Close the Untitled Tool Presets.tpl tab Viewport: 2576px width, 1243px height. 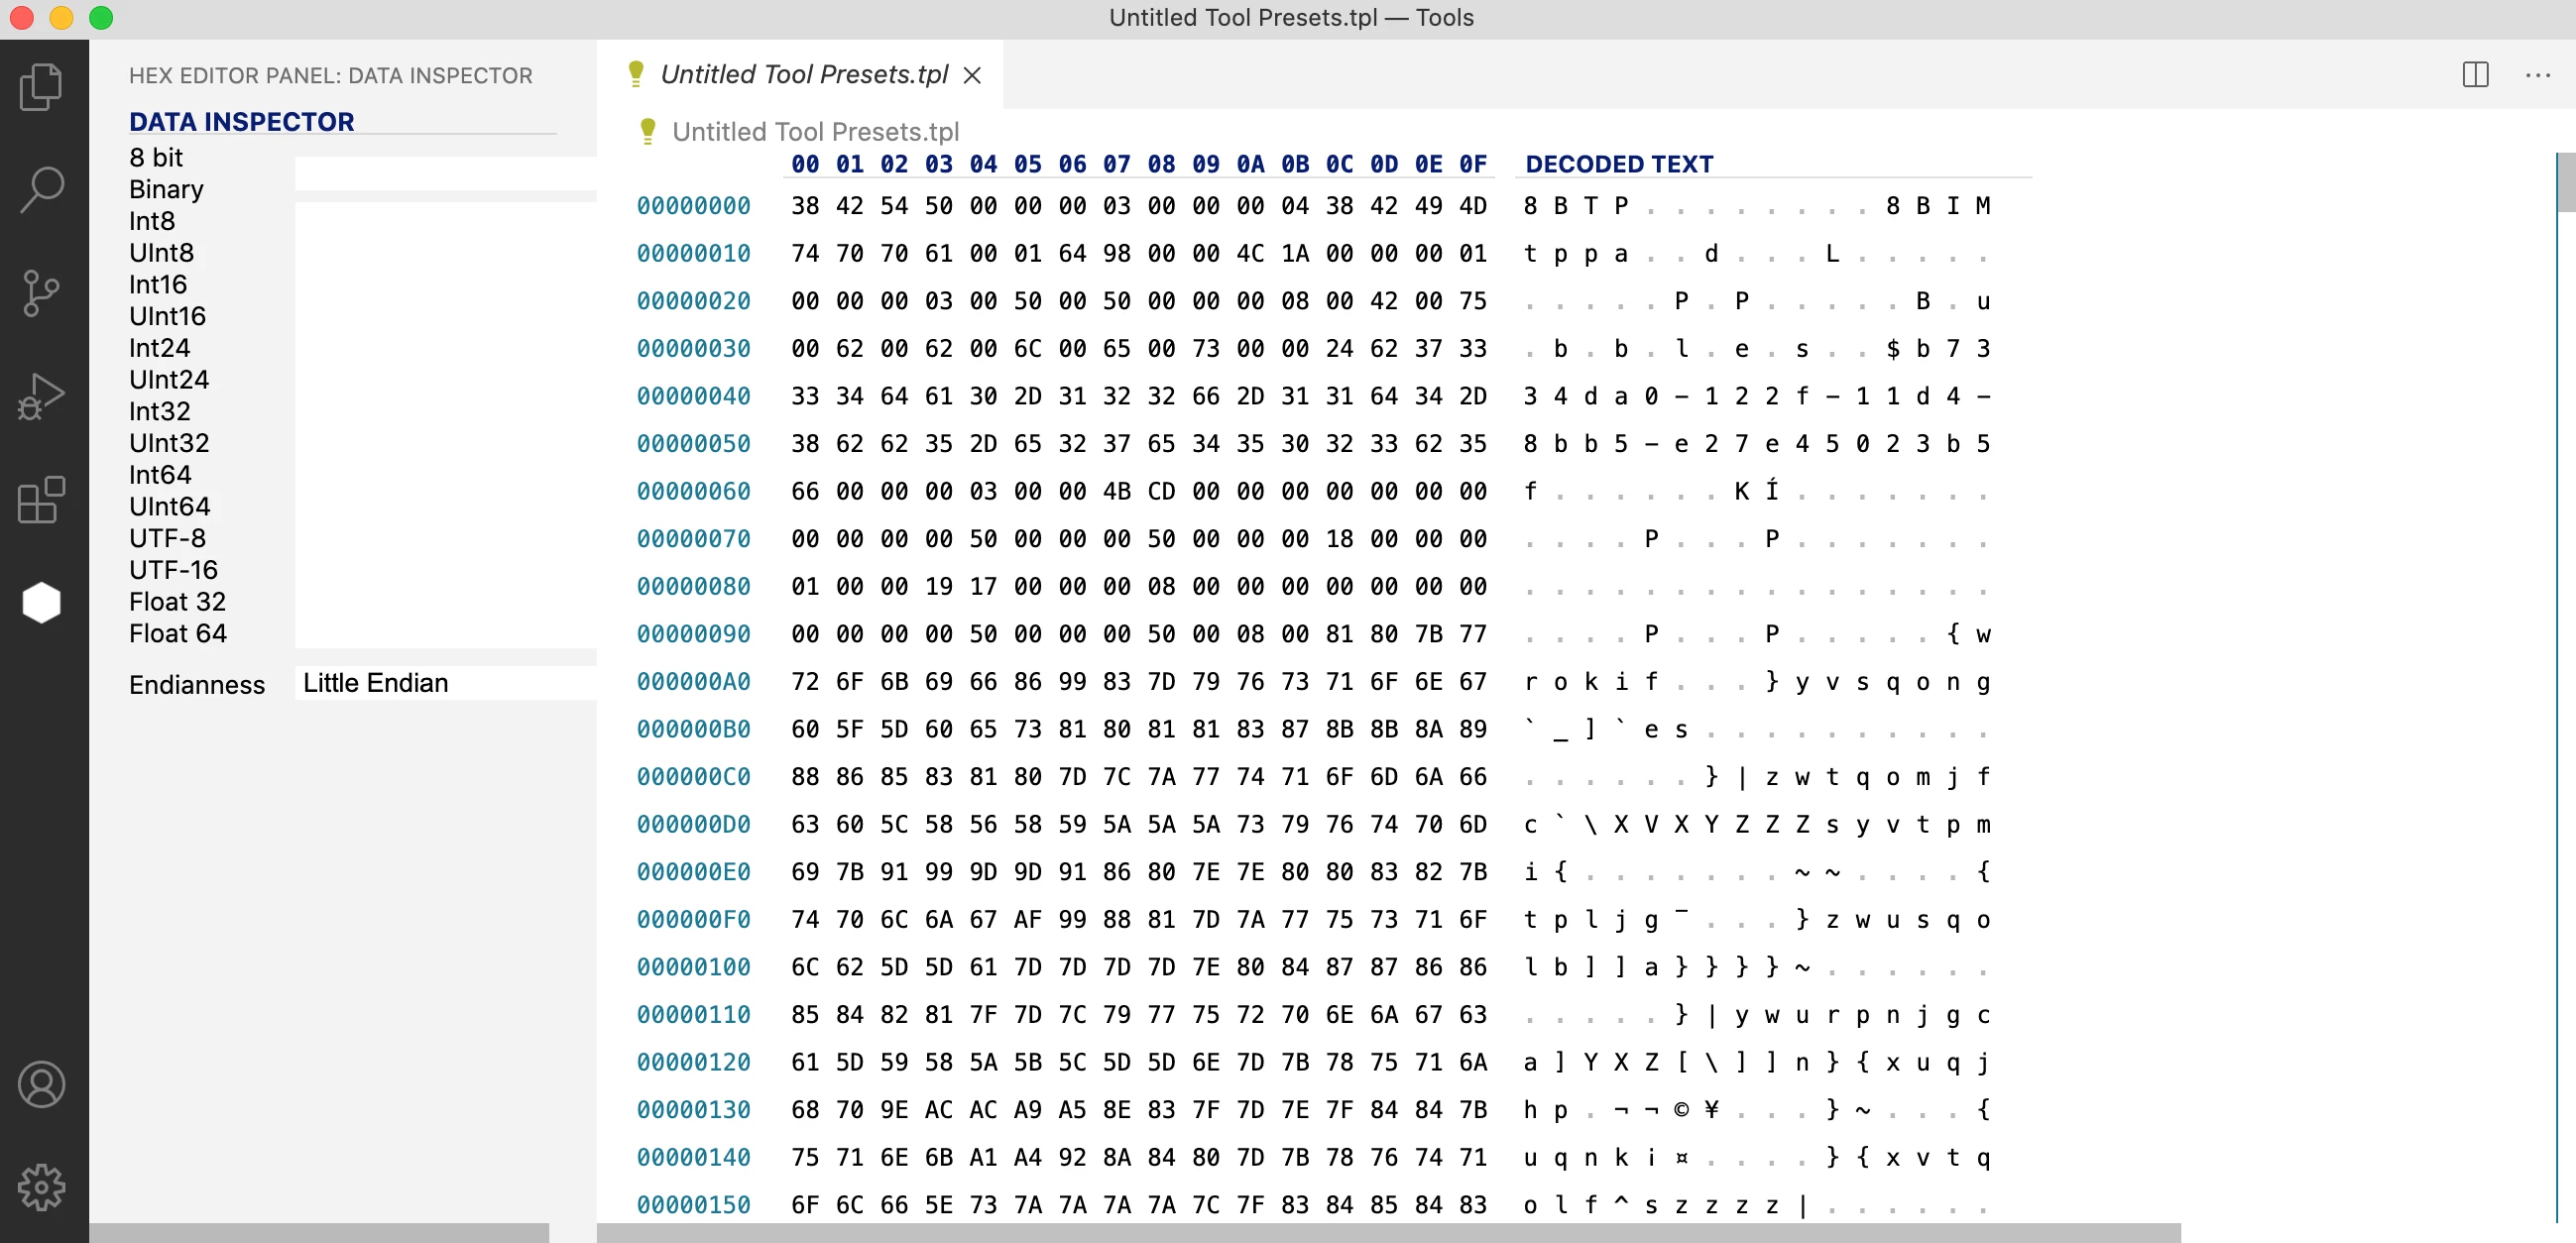click(x=972, y=75)
